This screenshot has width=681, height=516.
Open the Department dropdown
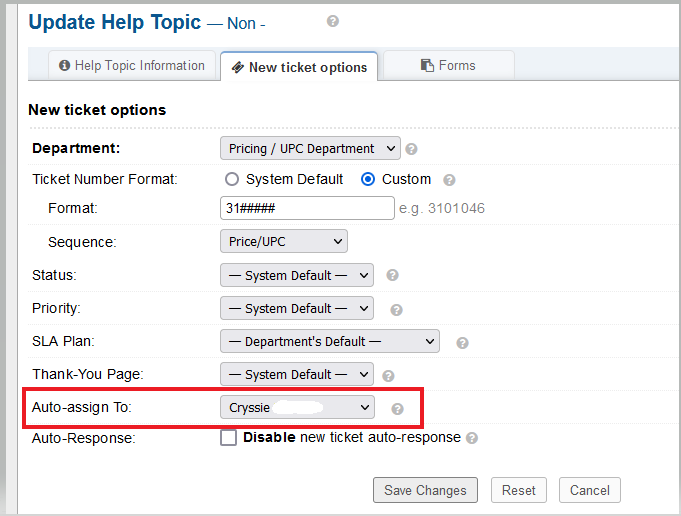click(x=309, y=149)
